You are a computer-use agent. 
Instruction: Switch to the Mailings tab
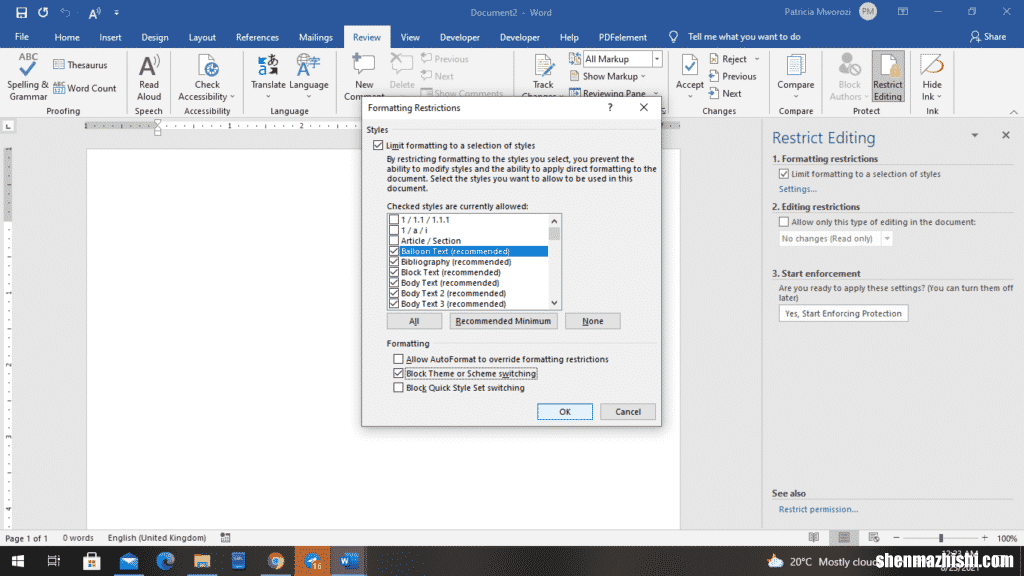pyautogui.click(x=315, y=37)
